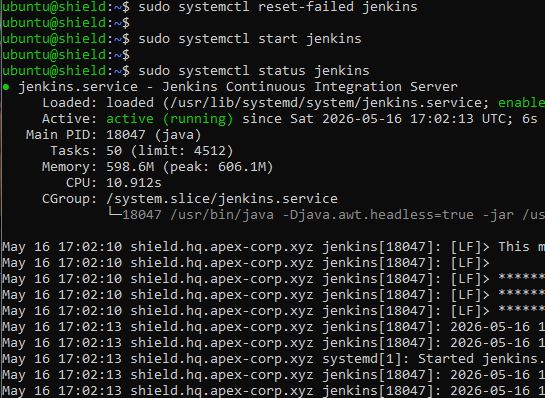Click the 'reset-failed' word in the first command
The image size is (545, 398).
pos(306,7)
